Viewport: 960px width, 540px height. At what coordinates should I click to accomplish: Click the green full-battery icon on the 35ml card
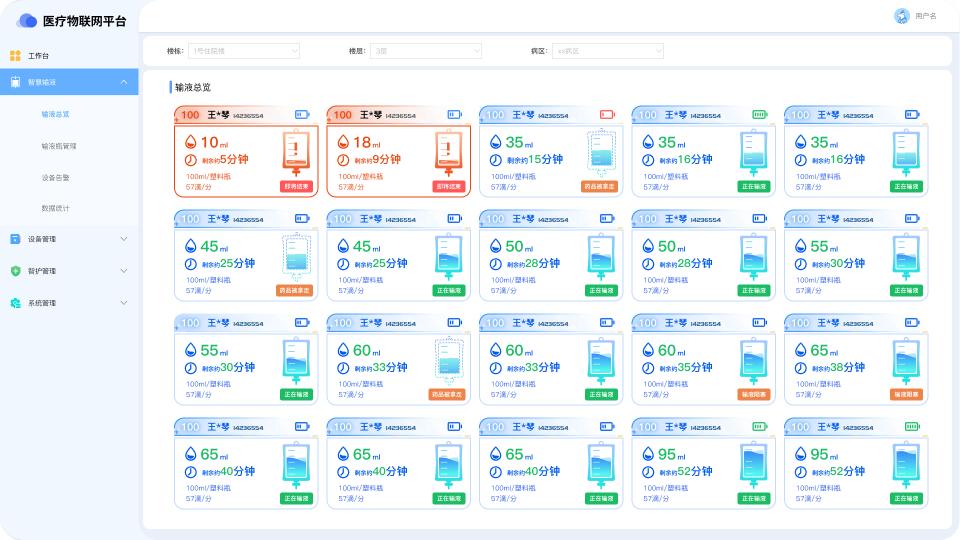point(759,115)
